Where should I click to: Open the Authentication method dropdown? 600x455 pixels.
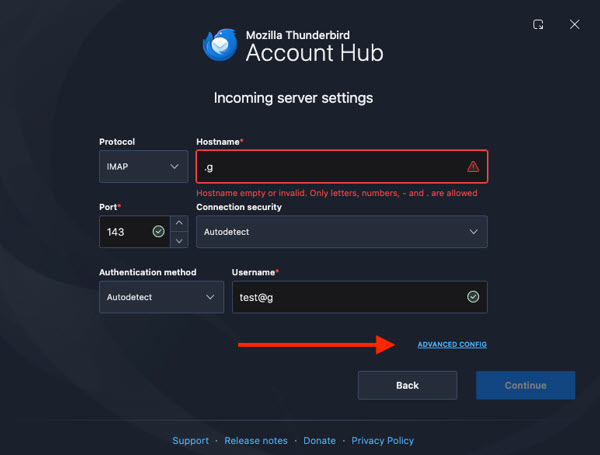click(x=161, y=297)
